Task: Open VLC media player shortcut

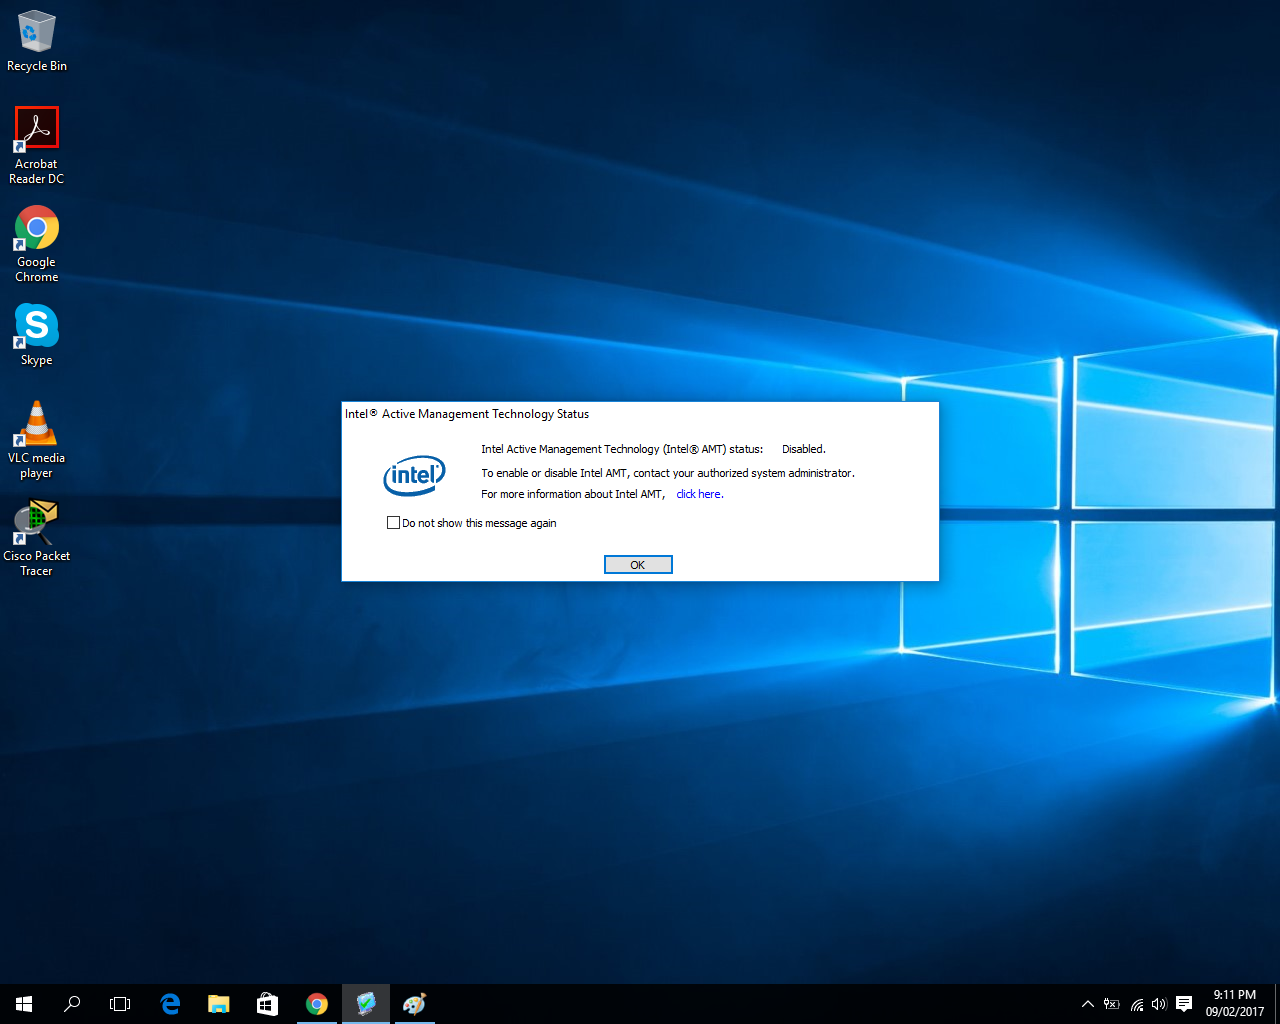Action: (37, 424)
